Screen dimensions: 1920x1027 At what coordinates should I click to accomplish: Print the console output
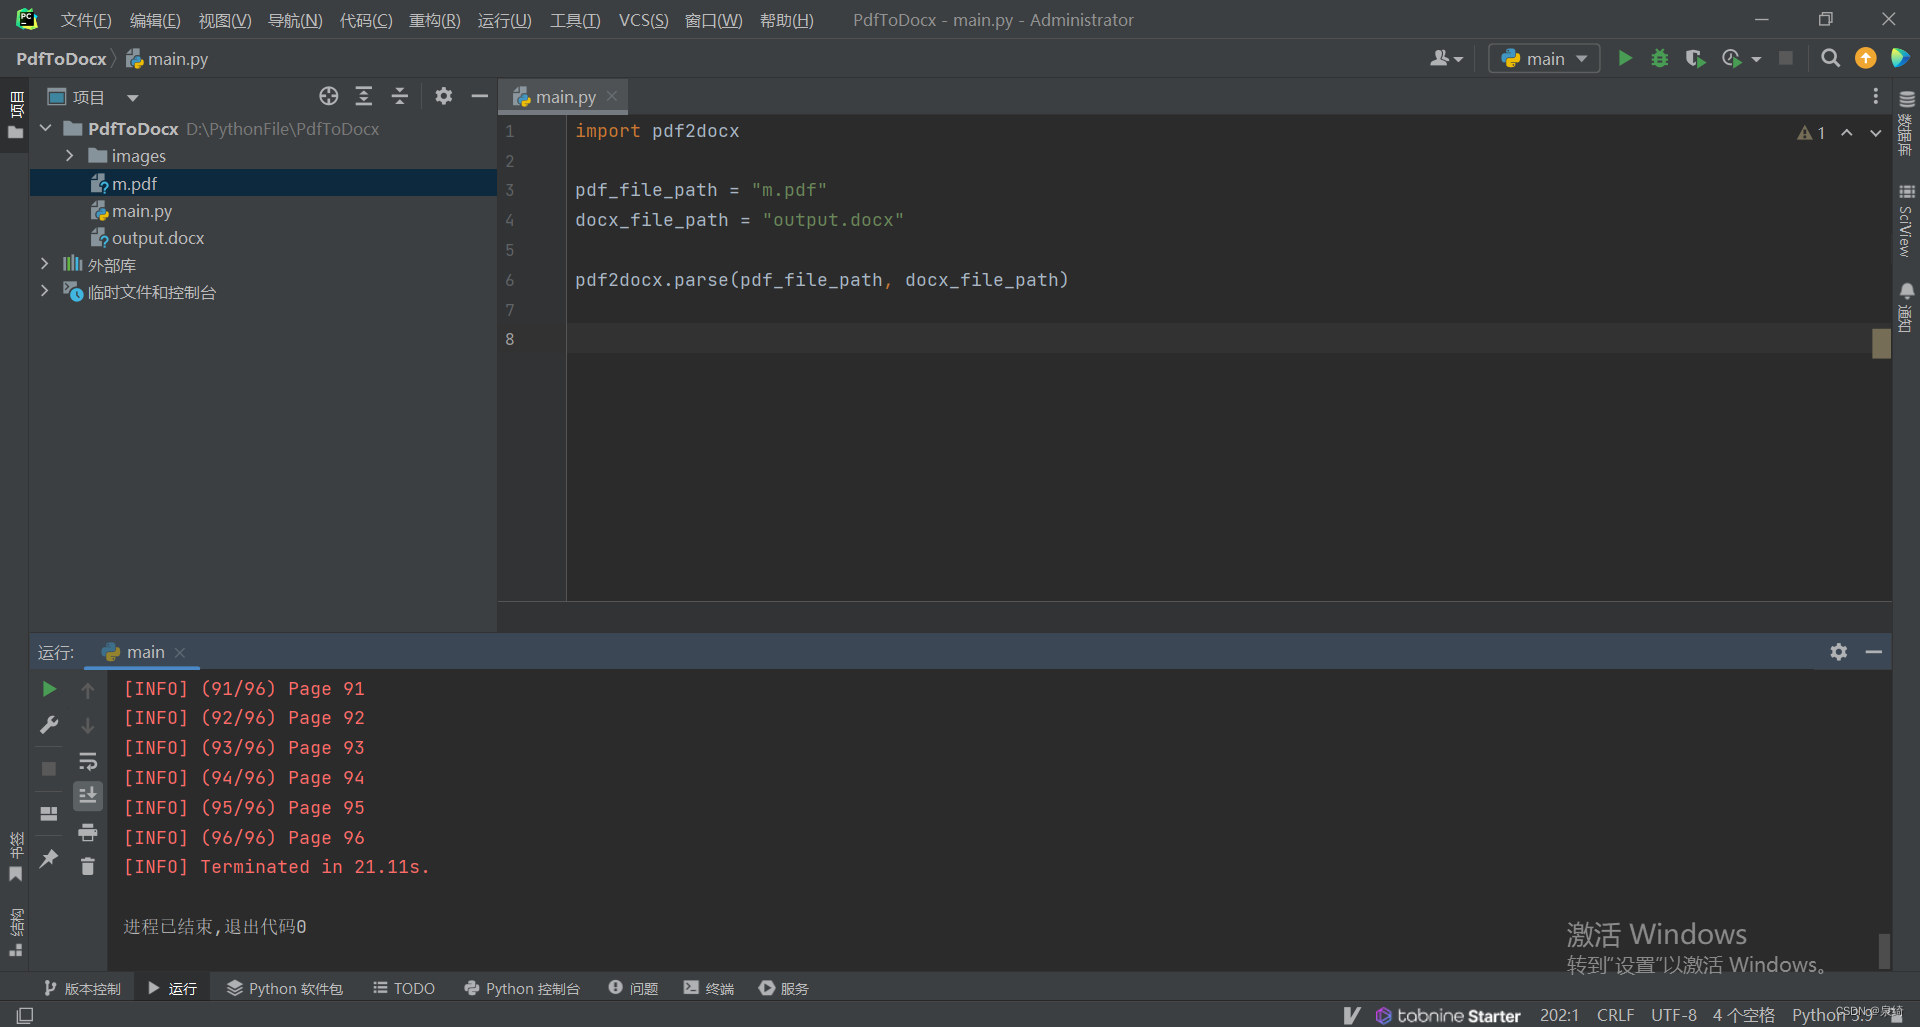(88, 831)
